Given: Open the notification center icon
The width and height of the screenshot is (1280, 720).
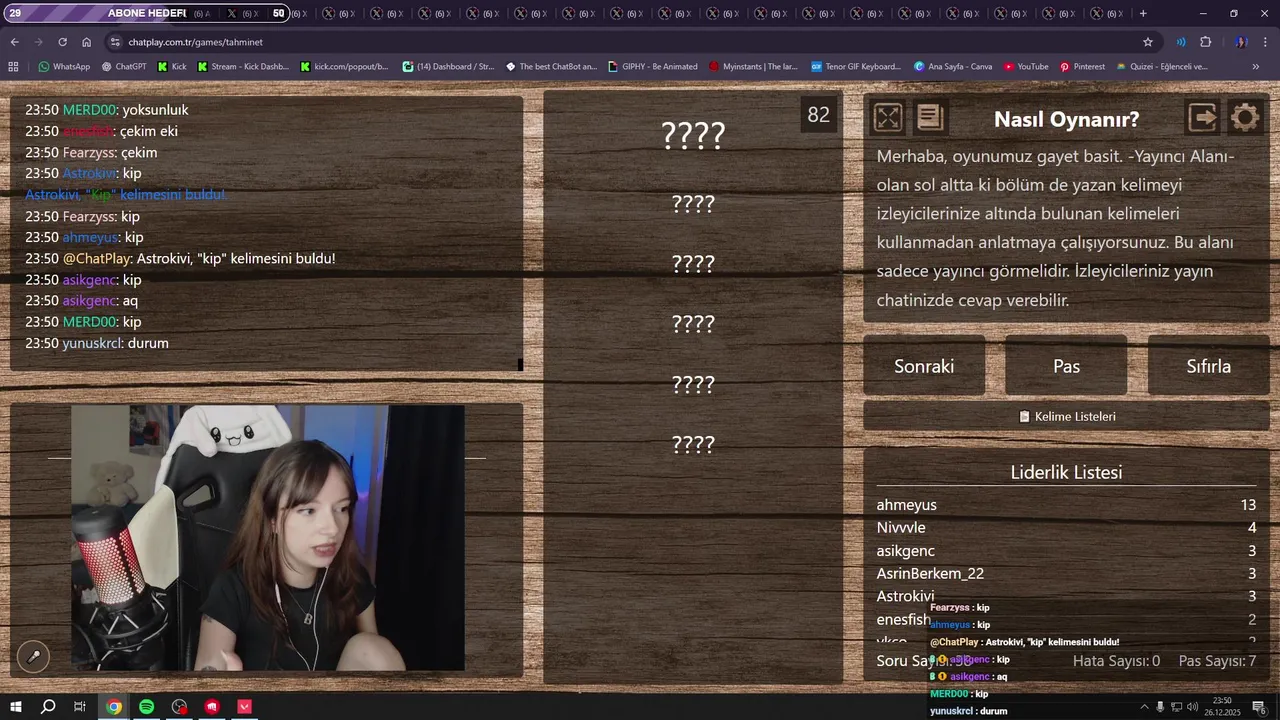Looking at the screenshot, I should [x=1259, y=707].
